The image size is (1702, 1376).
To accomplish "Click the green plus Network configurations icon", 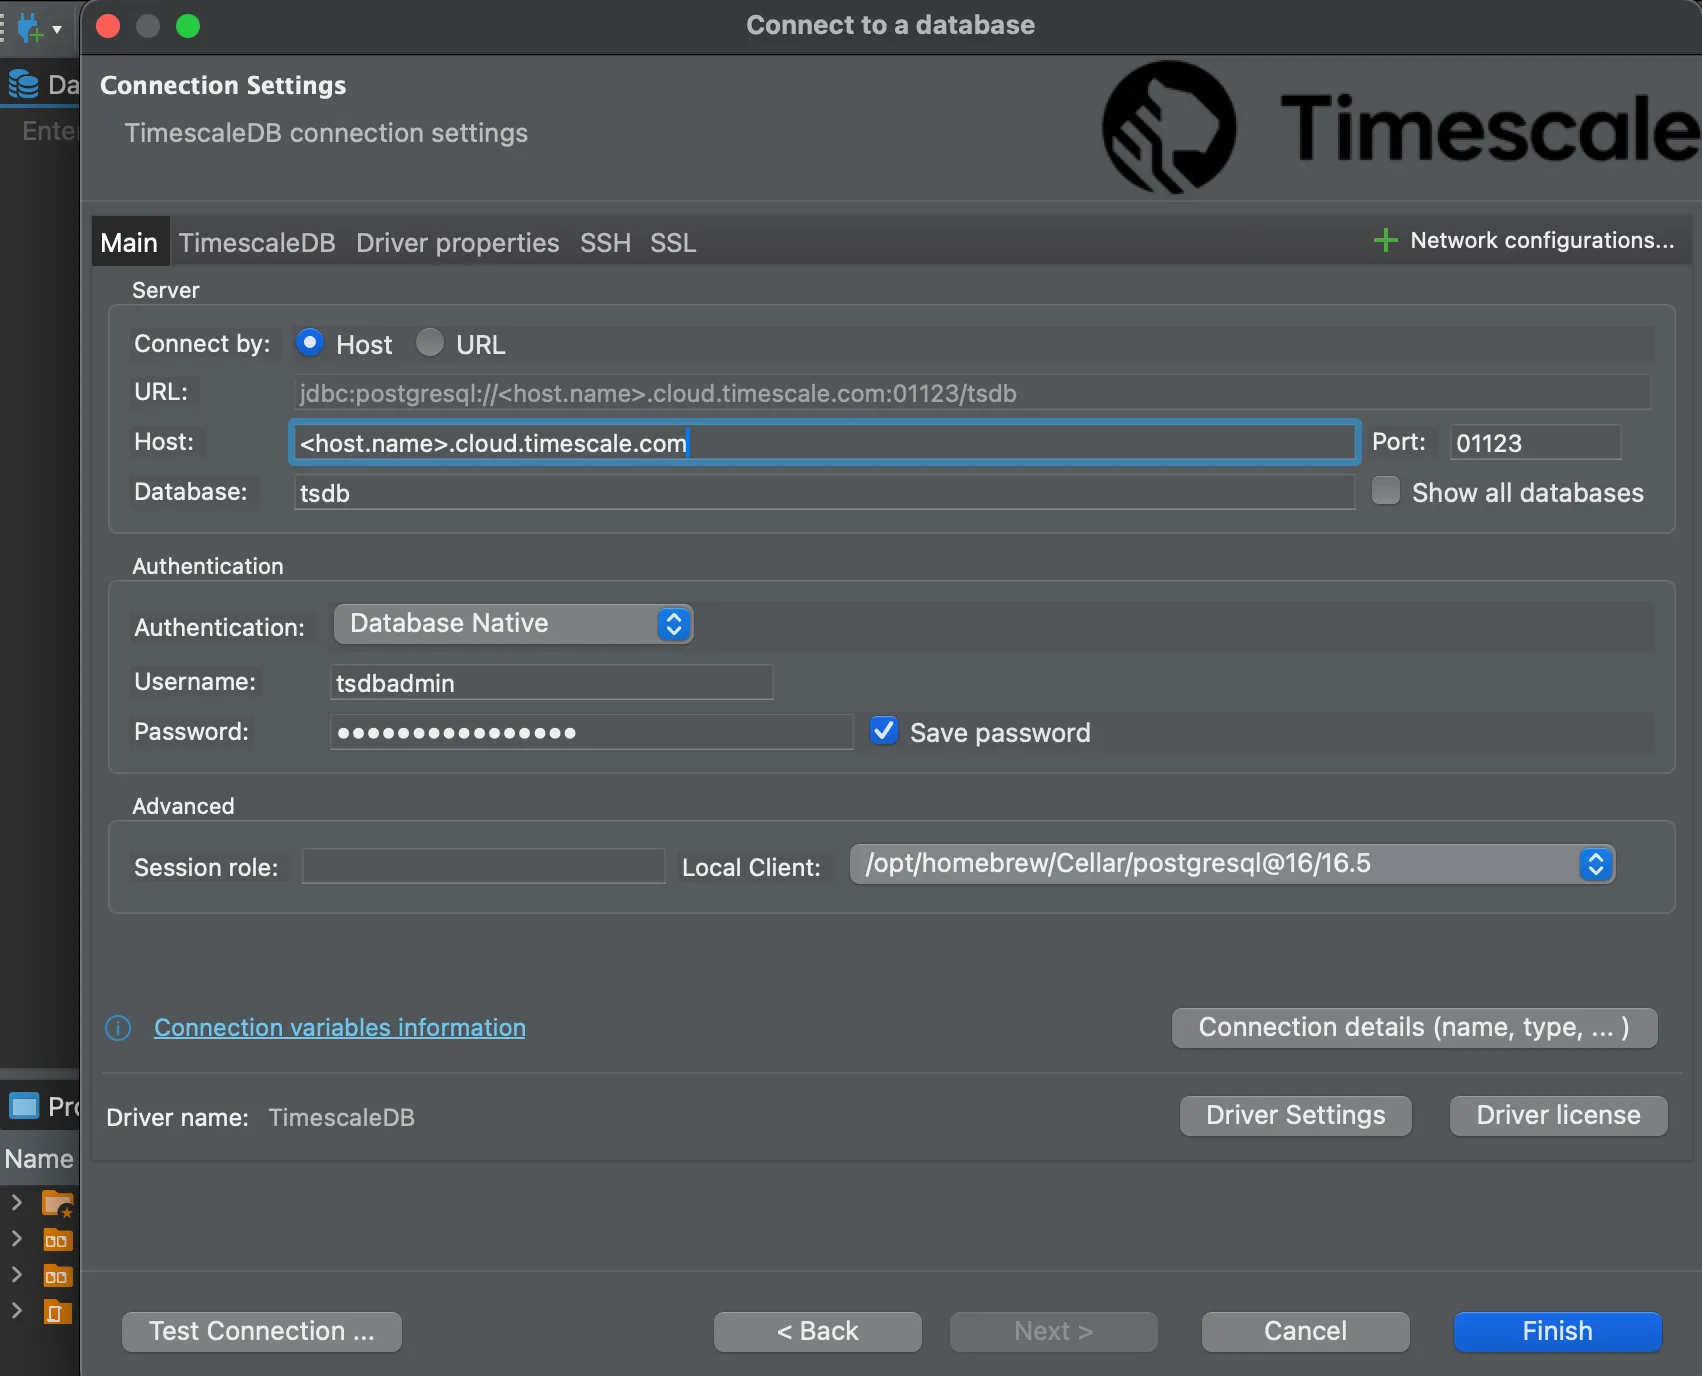I will [1385, 240].
